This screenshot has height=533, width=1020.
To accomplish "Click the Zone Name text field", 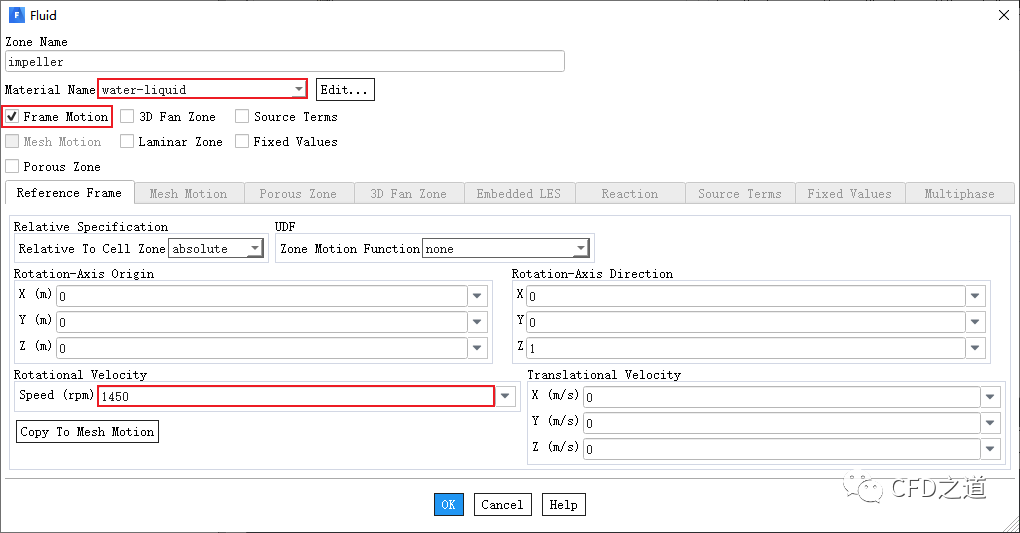I will tap(285, 62).
